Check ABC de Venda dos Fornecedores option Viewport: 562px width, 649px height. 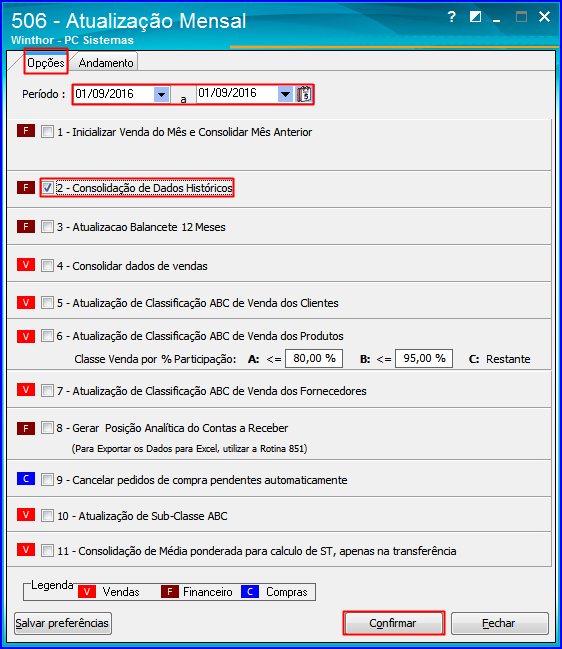(x=47, y=390)
